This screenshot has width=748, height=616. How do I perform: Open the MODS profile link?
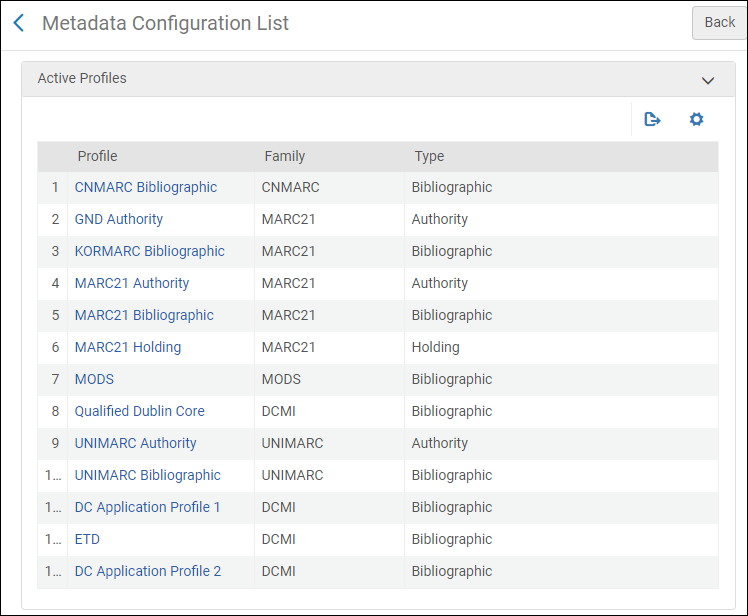(94, 379)
